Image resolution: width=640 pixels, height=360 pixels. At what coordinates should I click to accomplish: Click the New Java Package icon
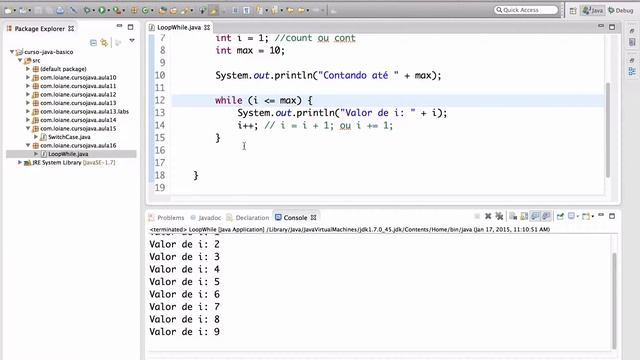pos(134,10)
